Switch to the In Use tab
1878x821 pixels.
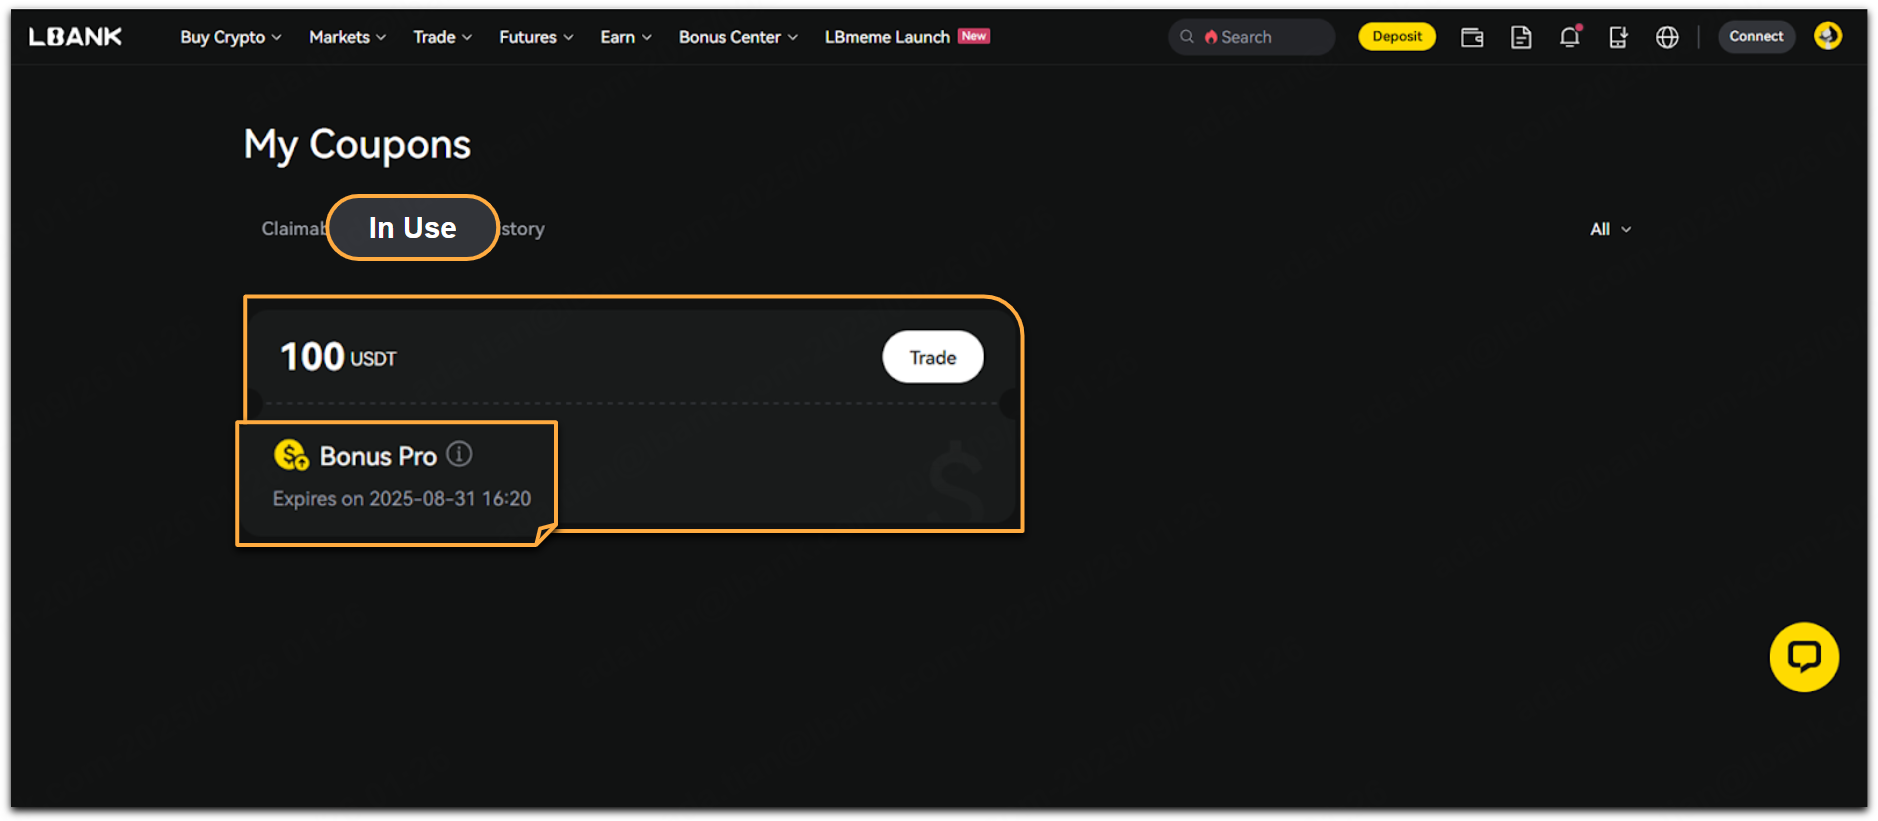[x=412, y=228]
